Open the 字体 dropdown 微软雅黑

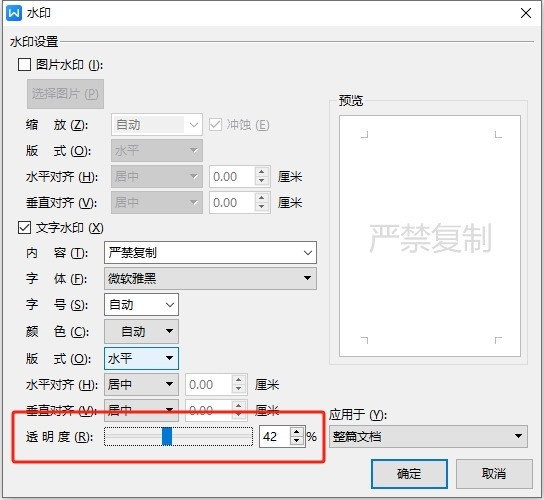[210, 278]
